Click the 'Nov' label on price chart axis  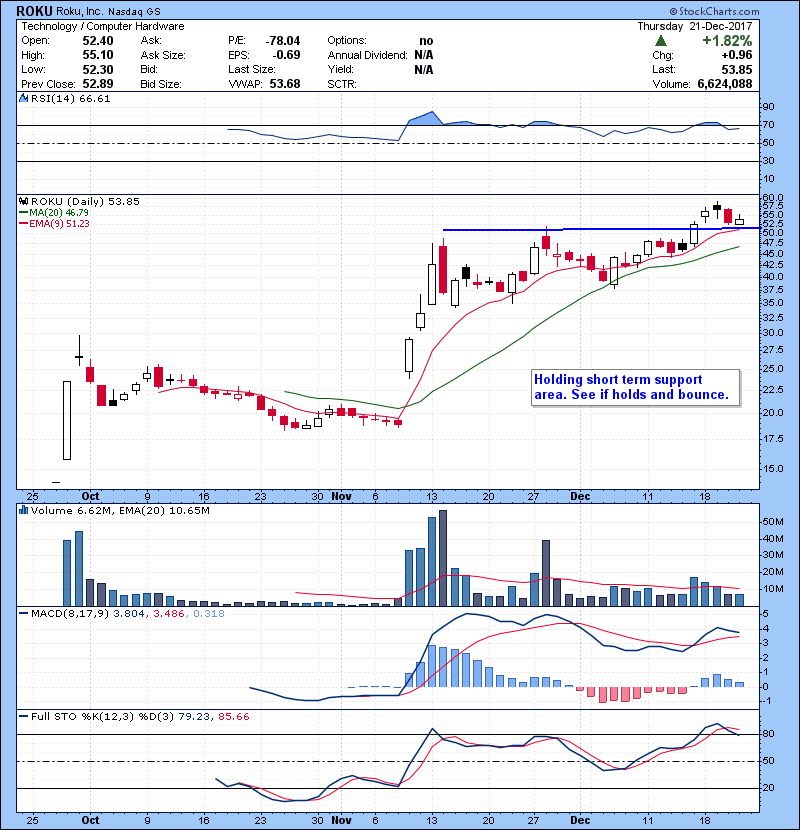coord(341,496)
